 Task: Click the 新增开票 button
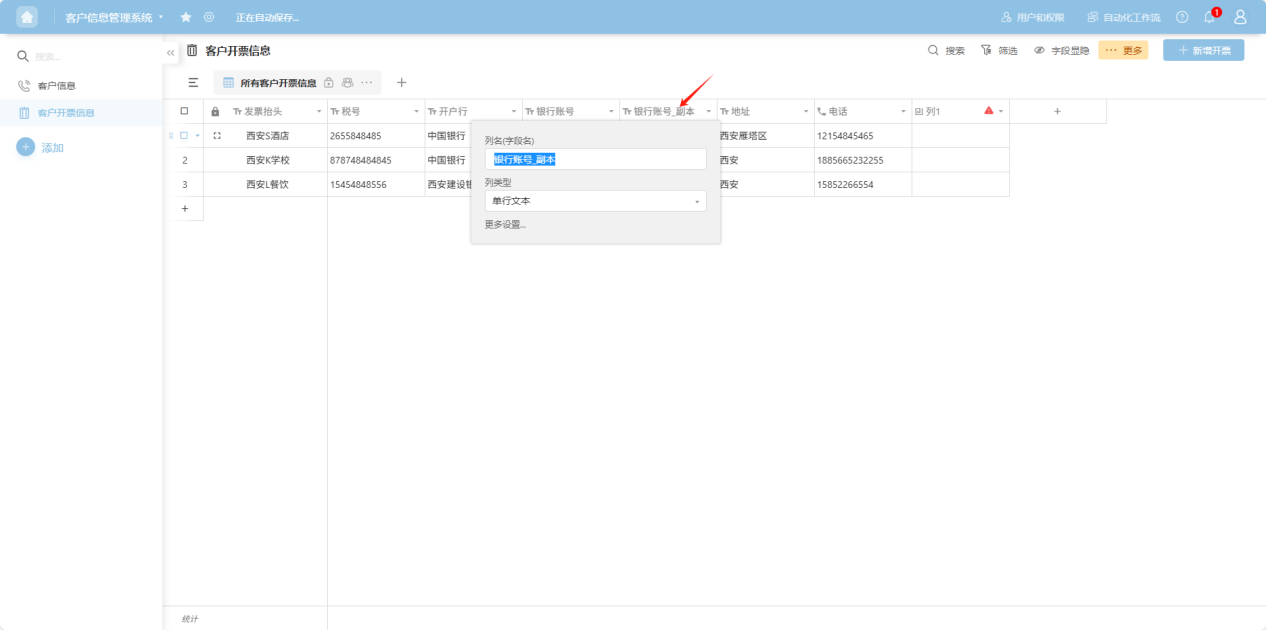tap(1203, 50)
